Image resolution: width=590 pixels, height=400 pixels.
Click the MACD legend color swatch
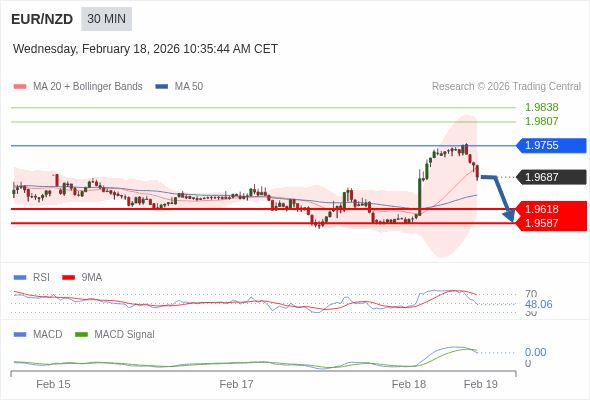tap(20, 335)
